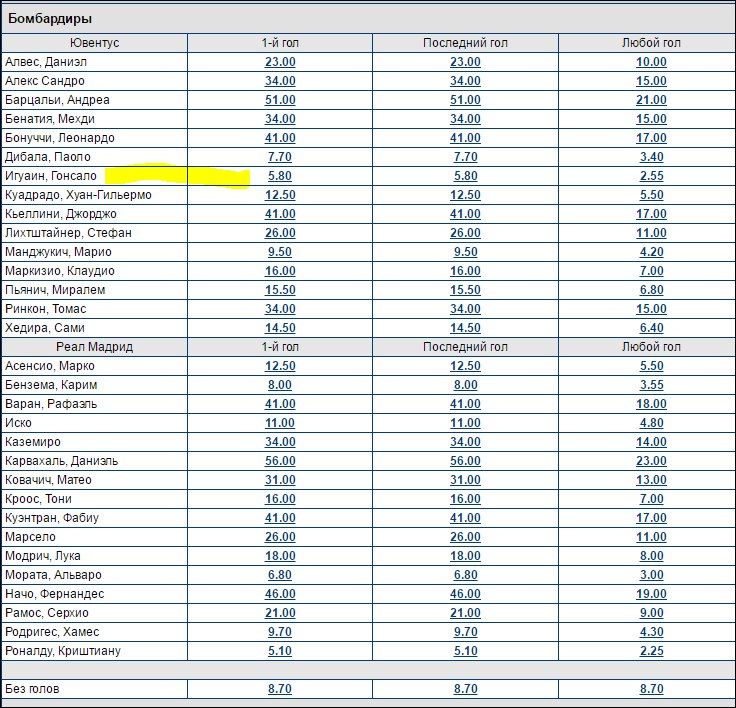Click last goal odds 26.00 for Марсело
The width and height of the screenshot is (736, 708).
coord(465,537)
